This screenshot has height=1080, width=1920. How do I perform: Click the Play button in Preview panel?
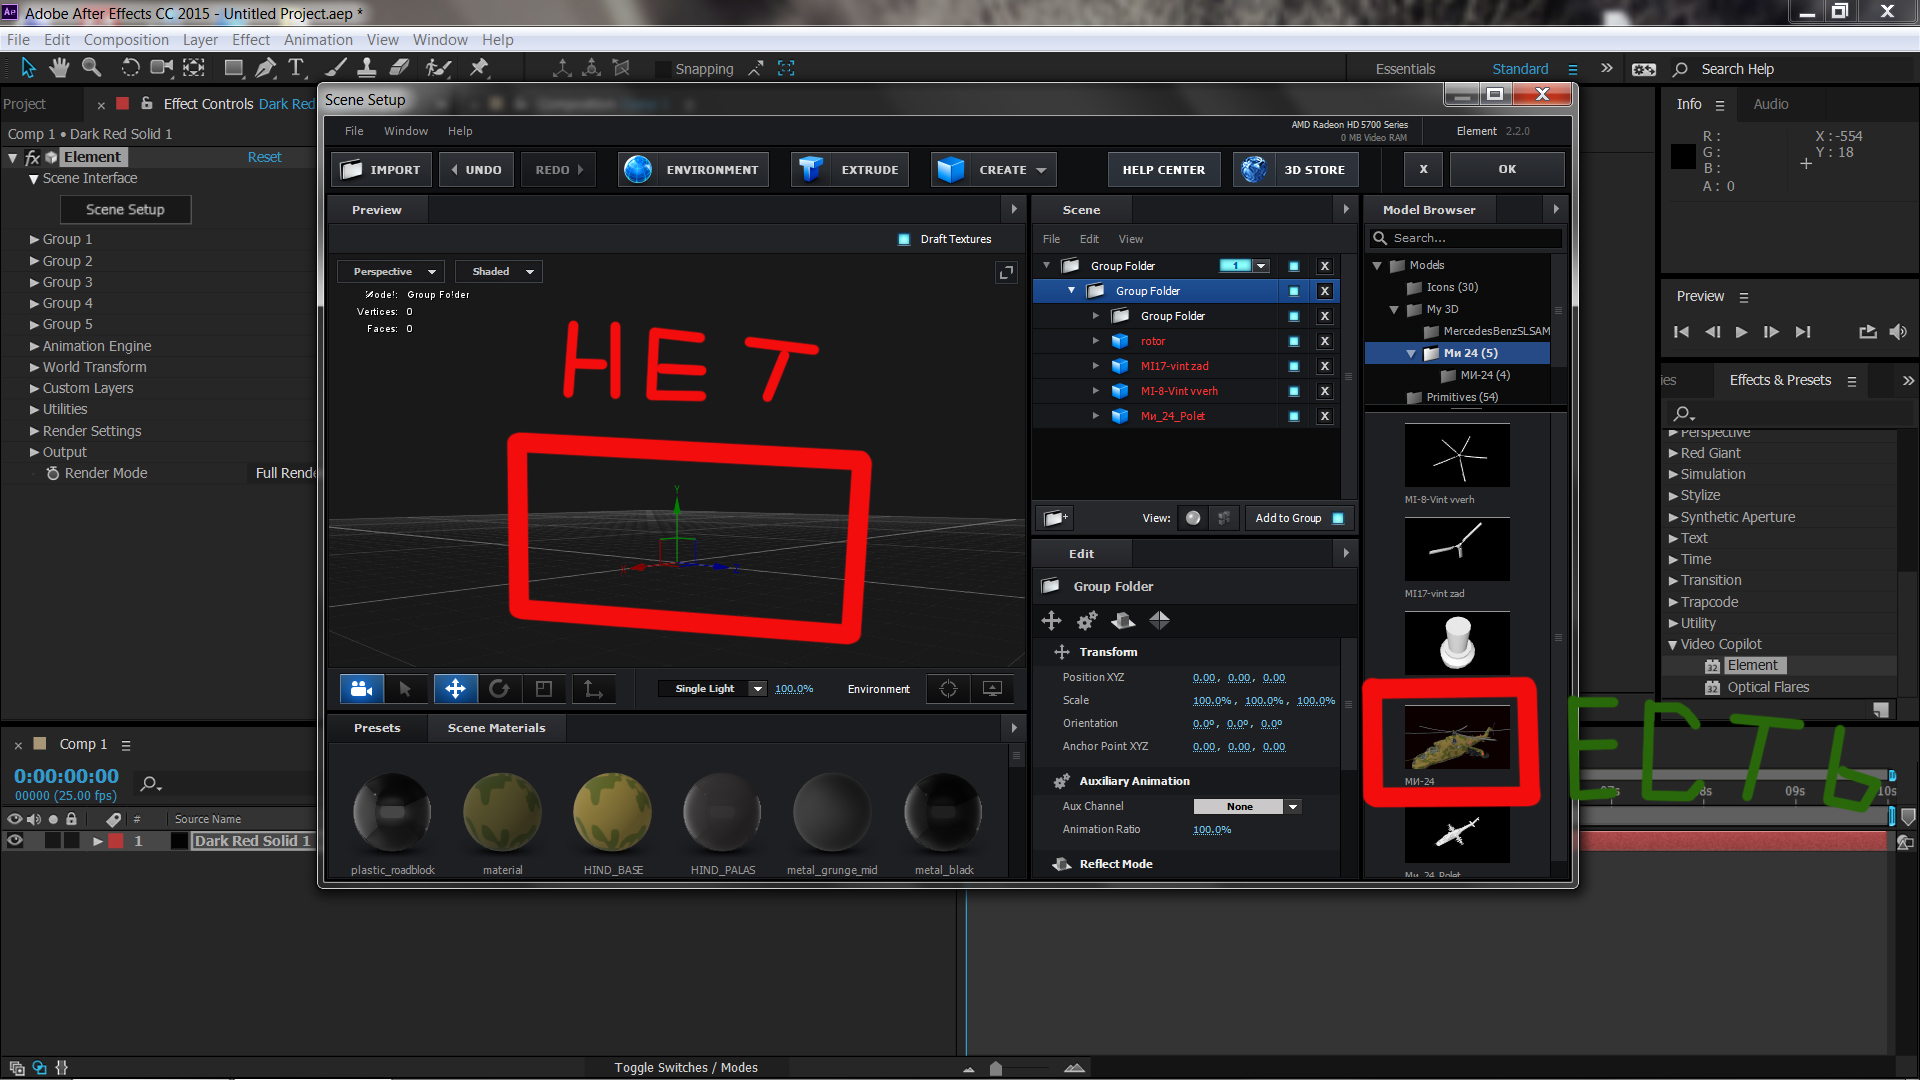pyautogui.click(x=1741, y=332)
